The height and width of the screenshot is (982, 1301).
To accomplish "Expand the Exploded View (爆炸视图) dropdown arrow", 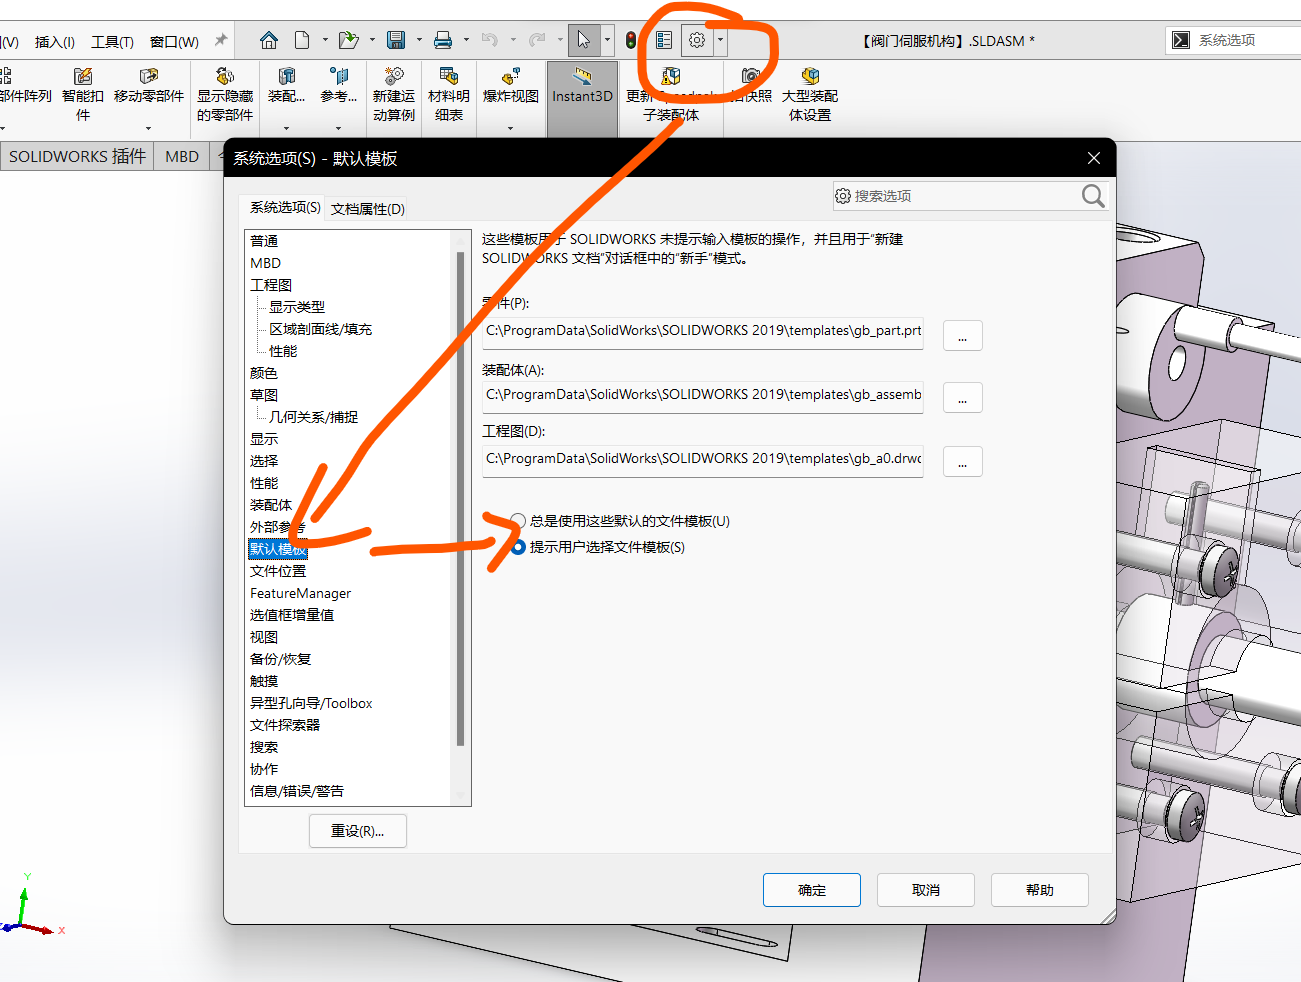I will 510,128.
